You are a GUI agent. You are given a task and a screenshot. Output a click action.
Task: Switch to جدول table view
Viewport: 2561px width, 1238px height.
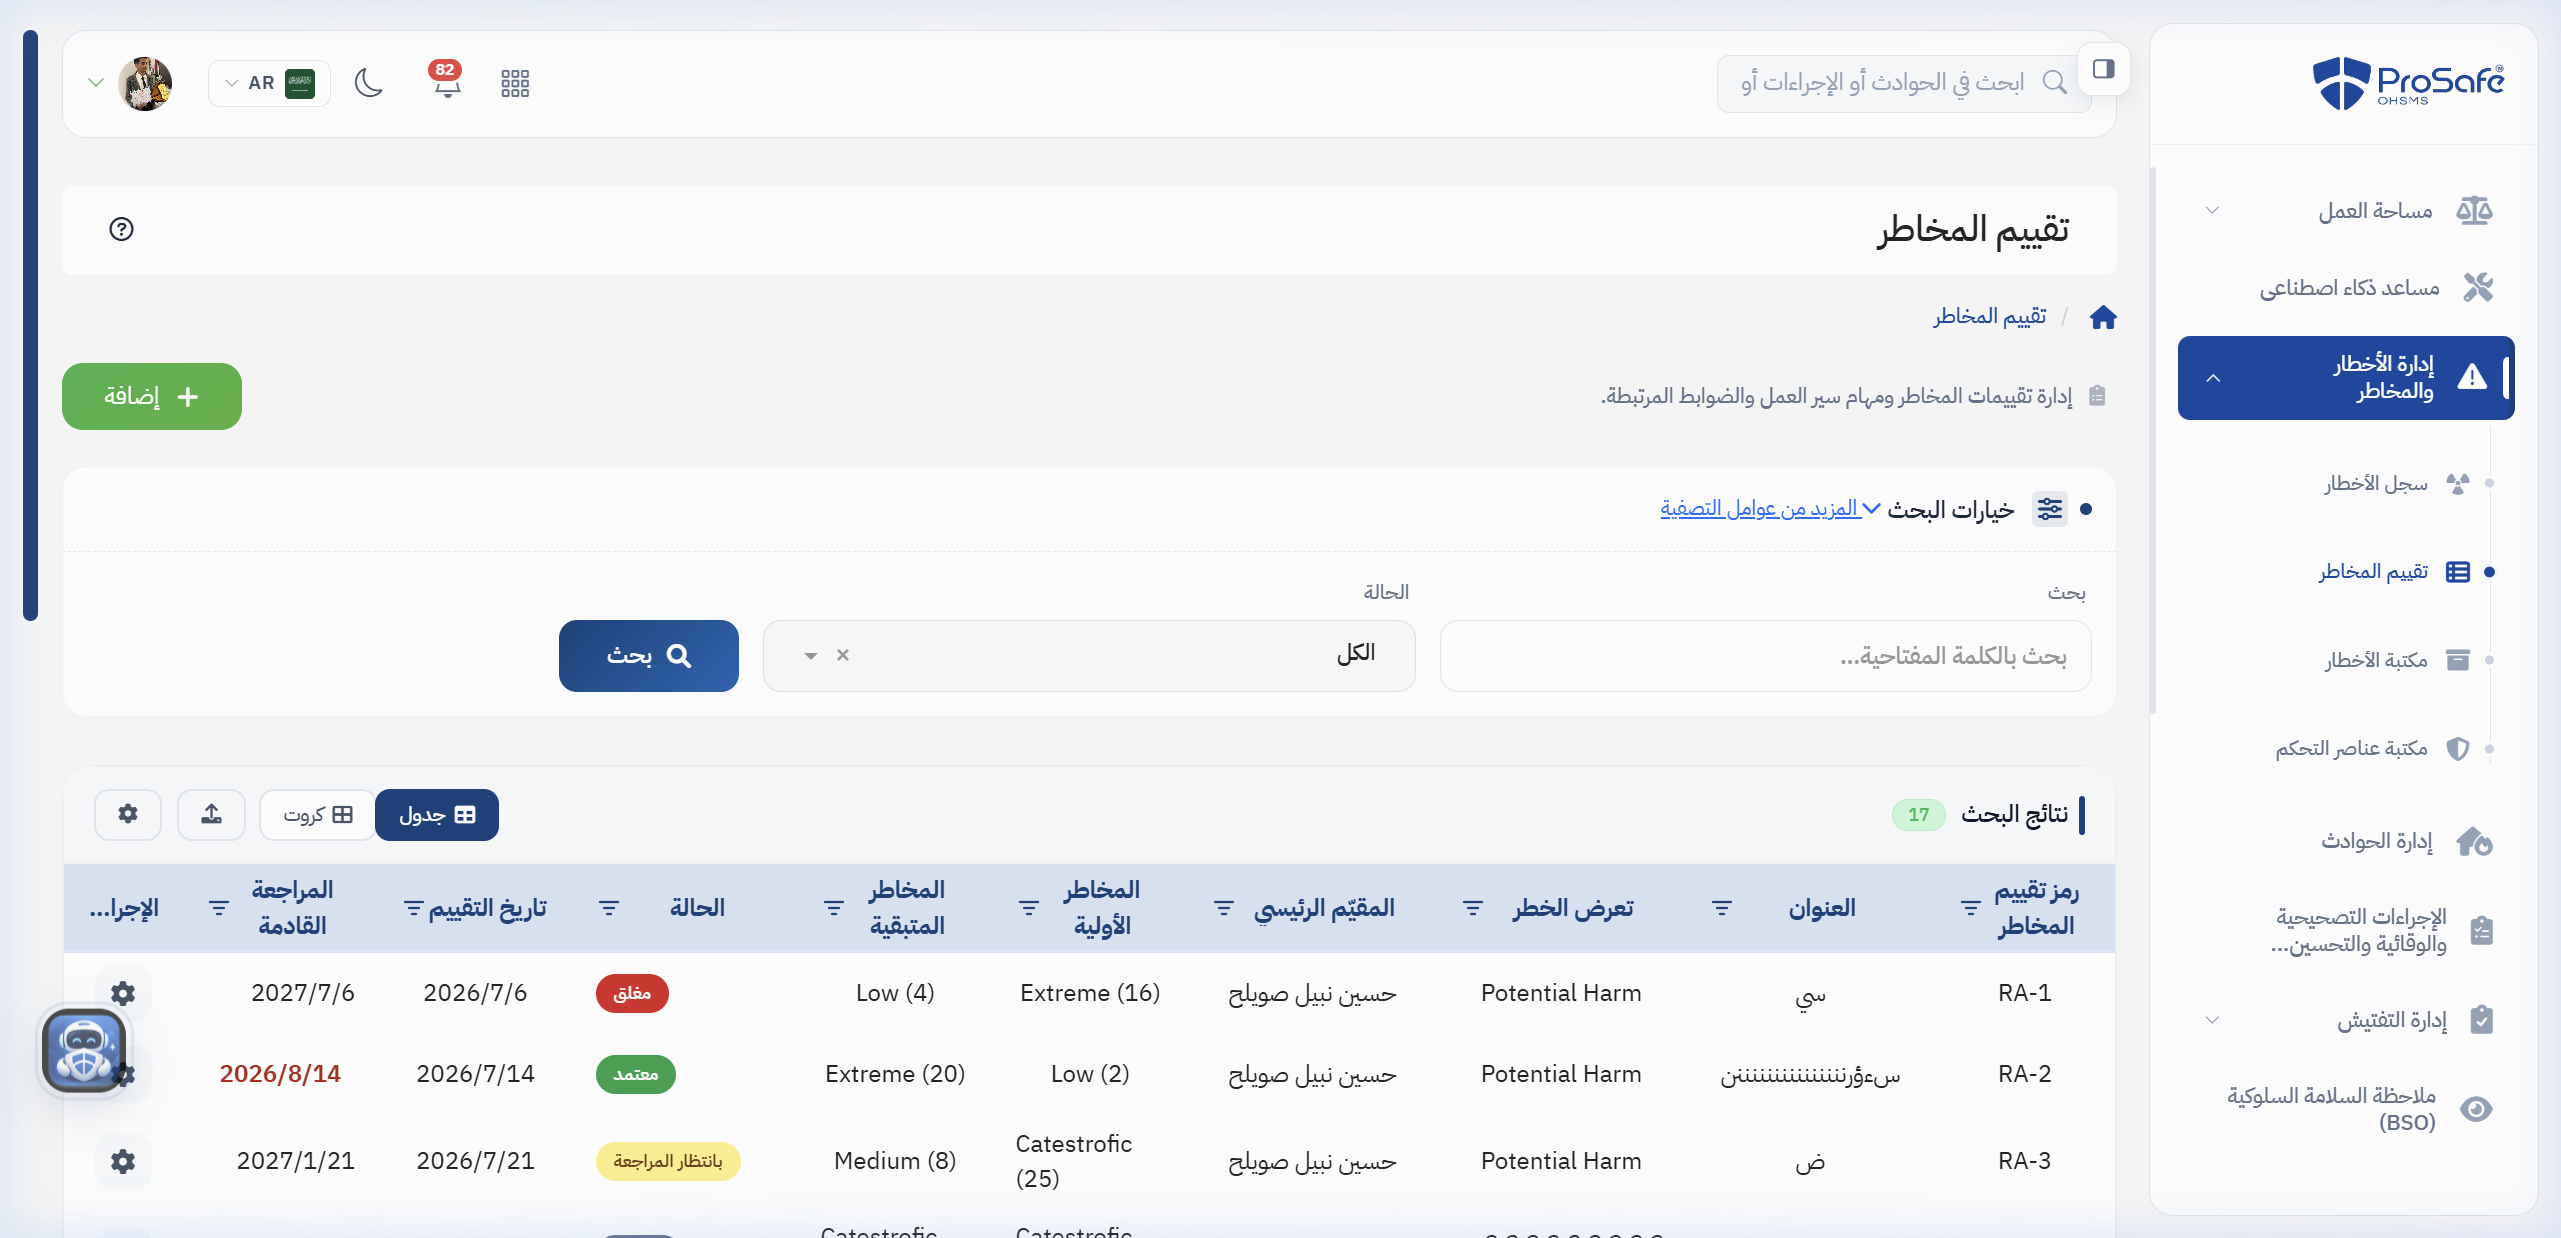coord(437,815)
